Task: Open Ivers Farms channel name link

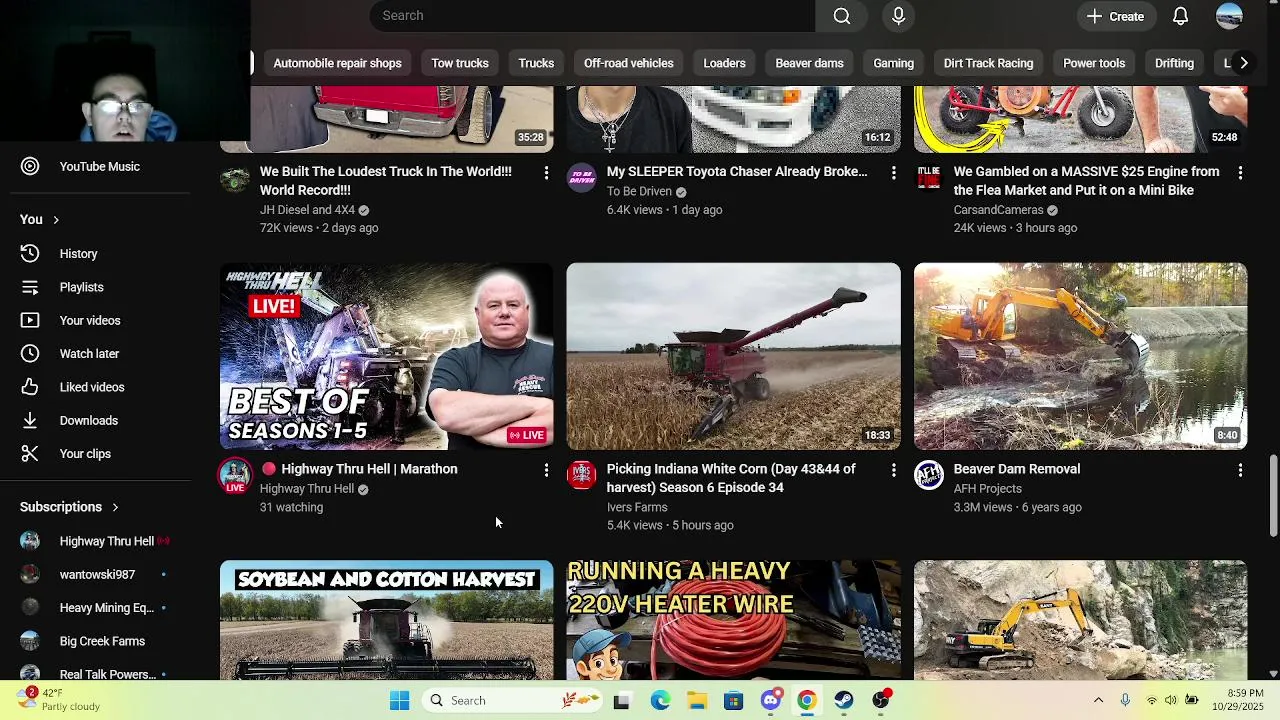Action: point(637,507)
